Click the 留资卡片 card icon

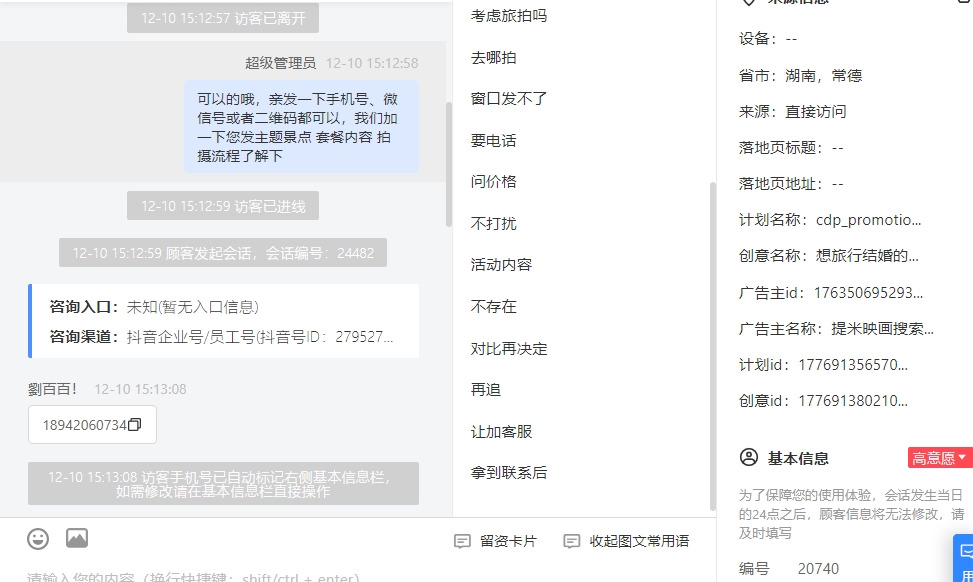pyautogui.click(x=462, y=541)
